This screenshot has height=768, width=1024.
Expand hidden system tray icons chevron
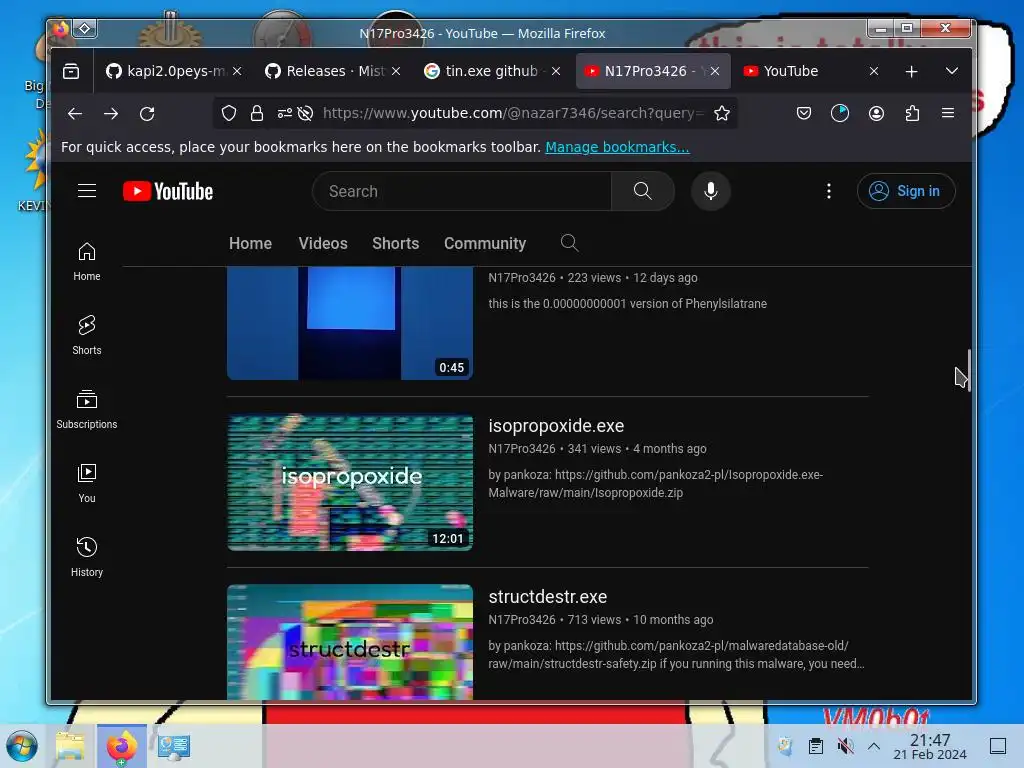point(874,746)
